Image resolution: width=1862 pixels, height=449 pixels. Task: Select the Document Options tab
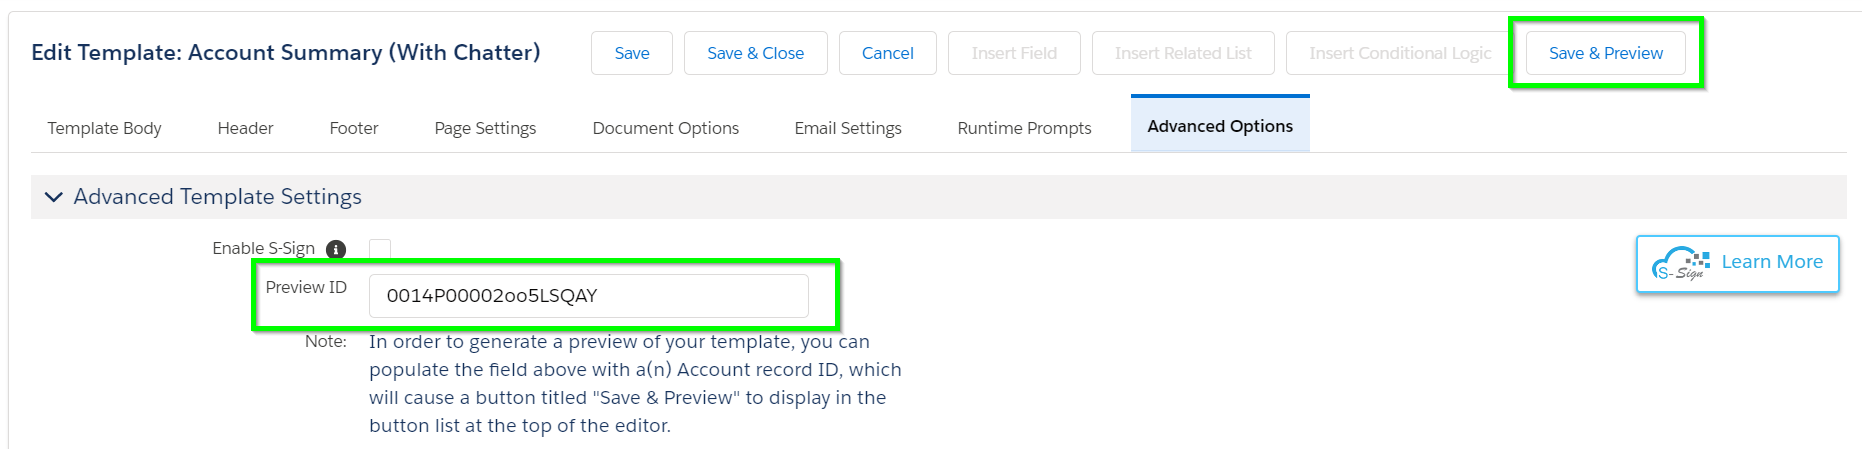tap(666, 128)
